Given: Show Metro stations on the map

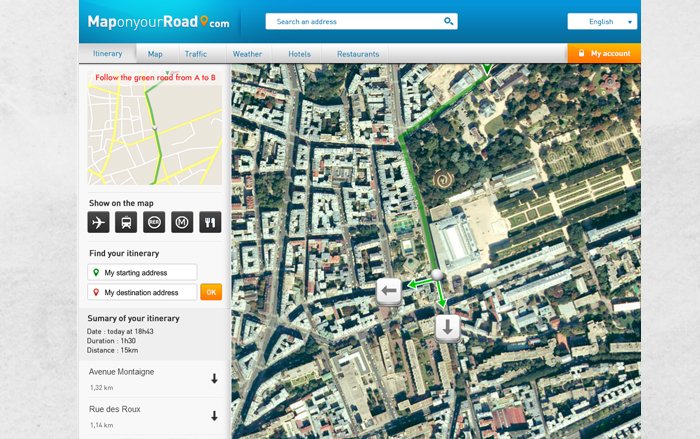Looking at the screenshot, I should coord(182,222).
